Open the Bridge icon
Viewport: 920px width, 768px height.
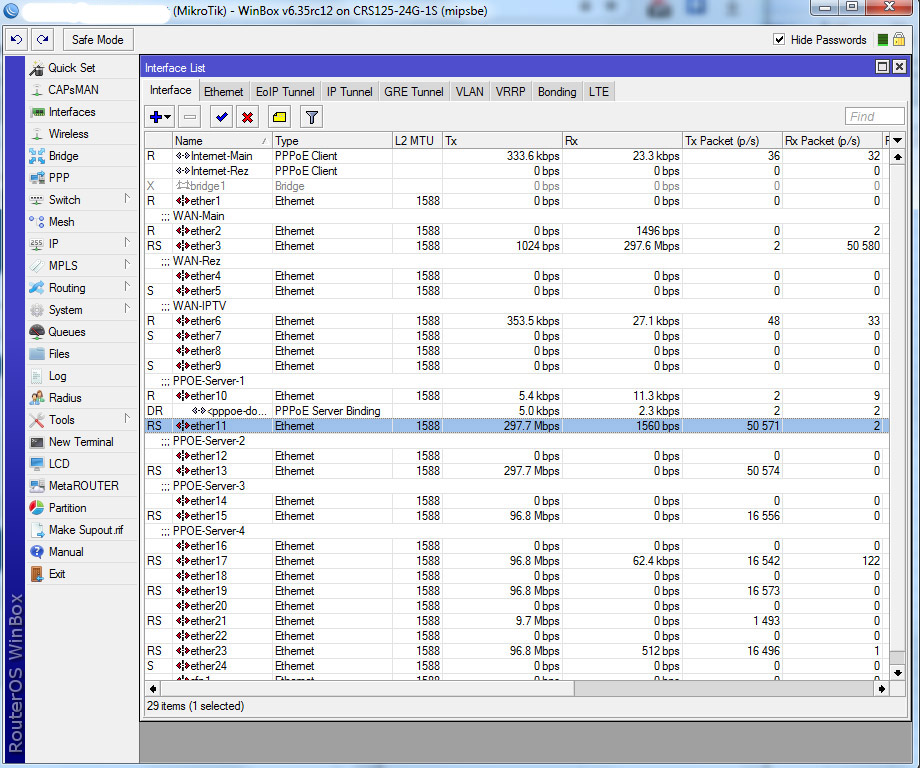coord(36,156)
